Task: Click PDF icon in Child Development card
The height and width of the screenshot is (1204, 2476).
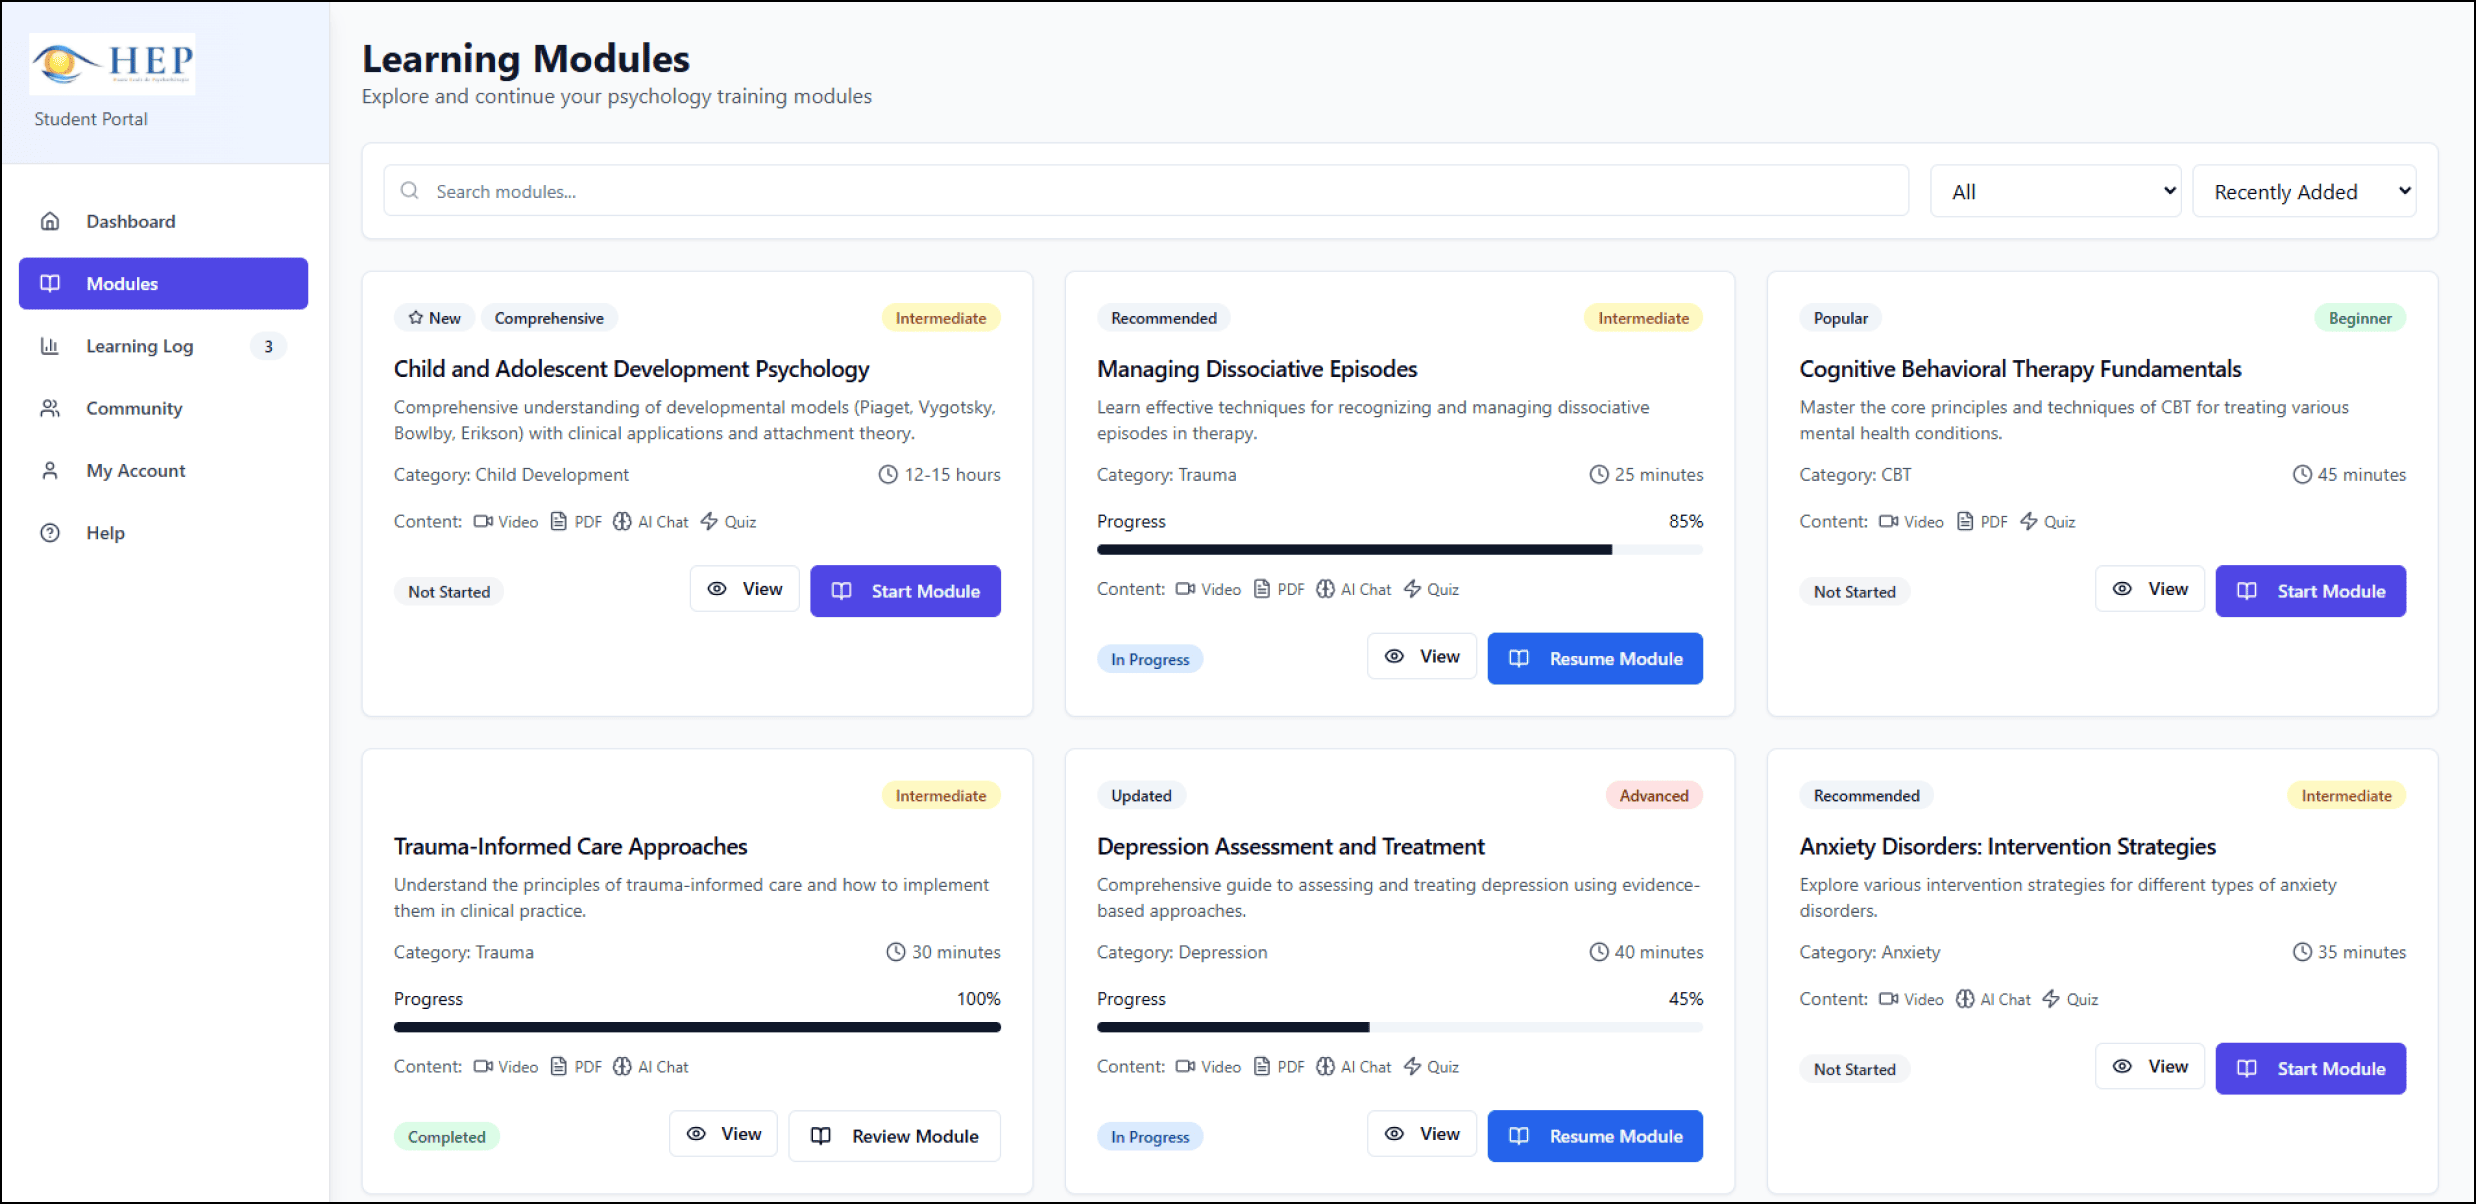Action: click(x=559, y=521)
